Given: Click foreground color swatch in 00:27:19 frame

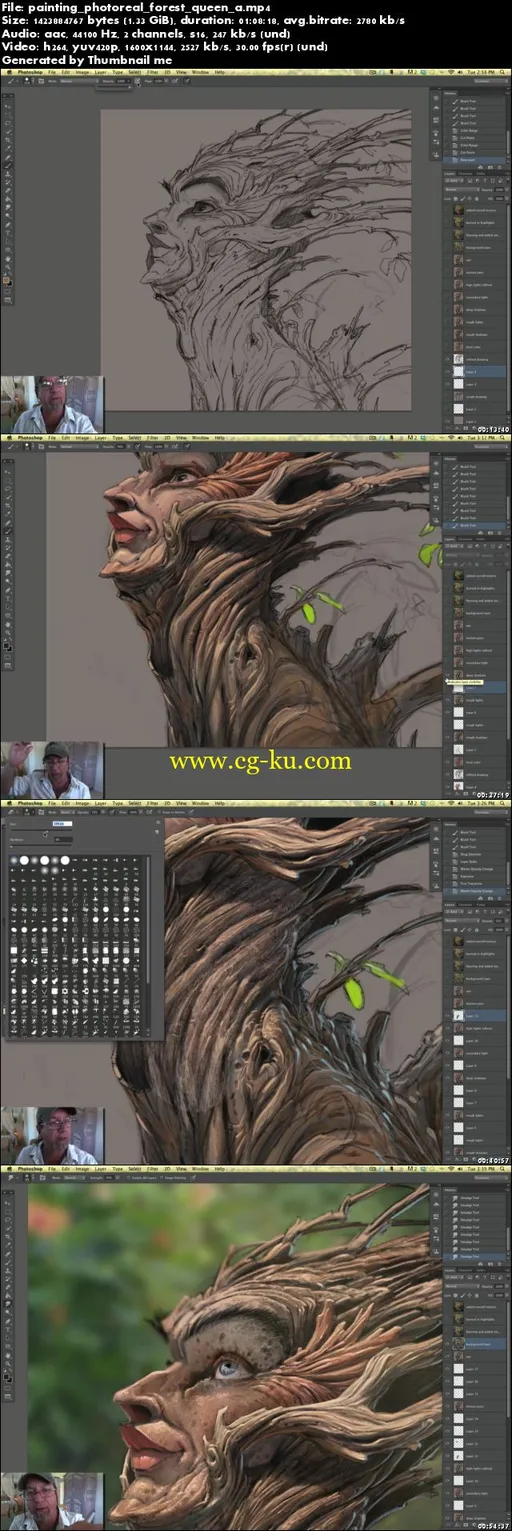Looking at the screenshot, I should pyautogui.click(x=7, y=645).
